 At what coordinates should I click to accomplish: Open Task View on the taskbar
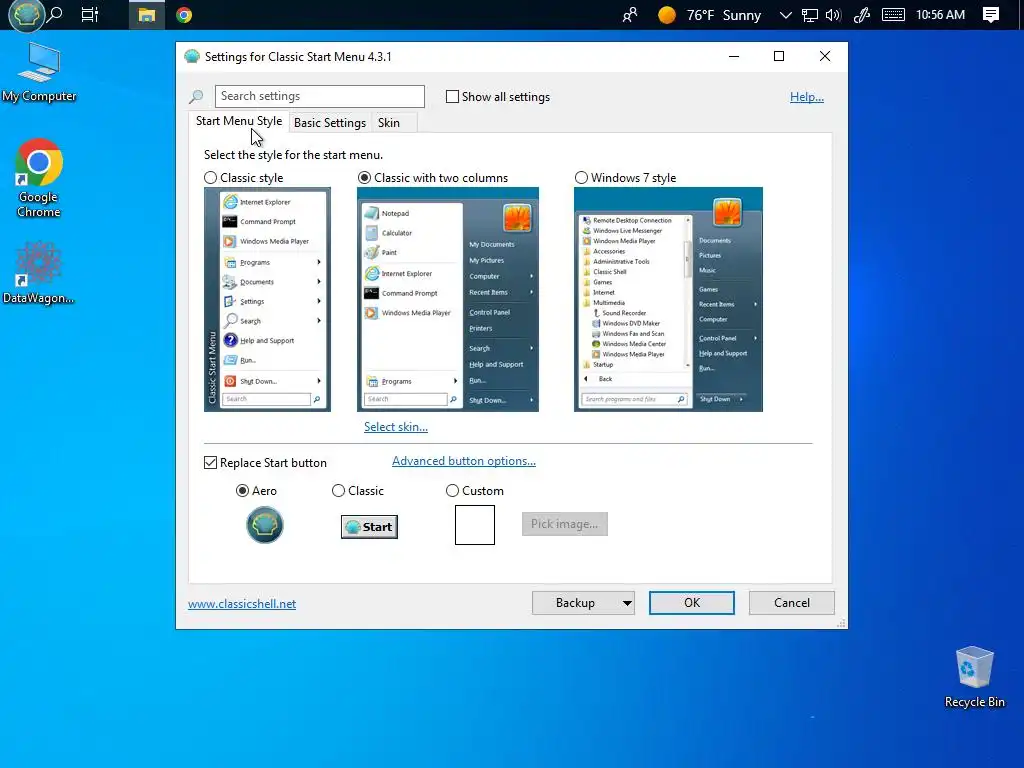(89, 14)
